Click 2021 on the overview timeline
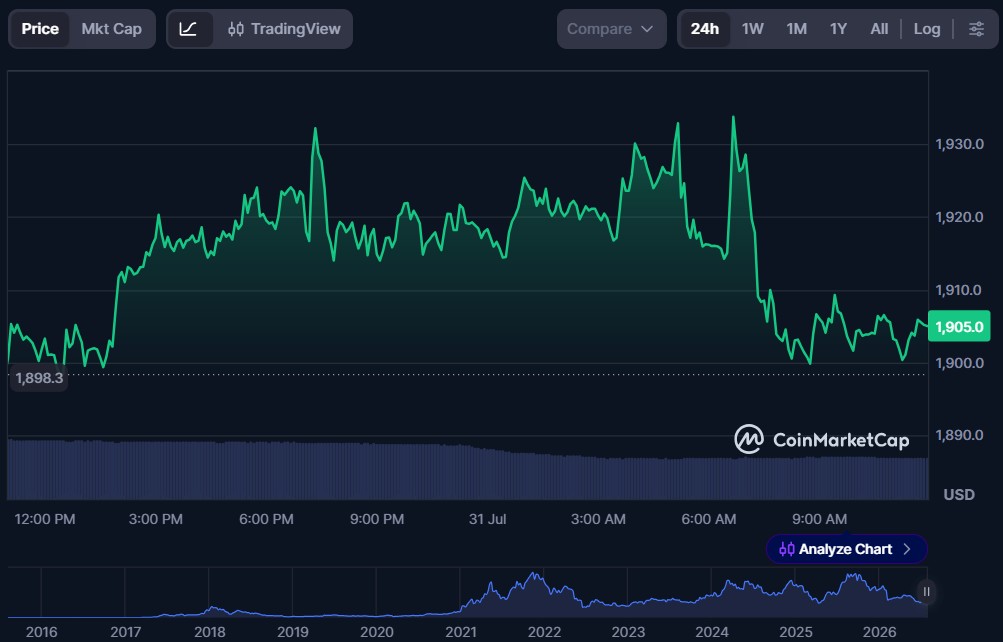1003x642 pixels. 461,632
